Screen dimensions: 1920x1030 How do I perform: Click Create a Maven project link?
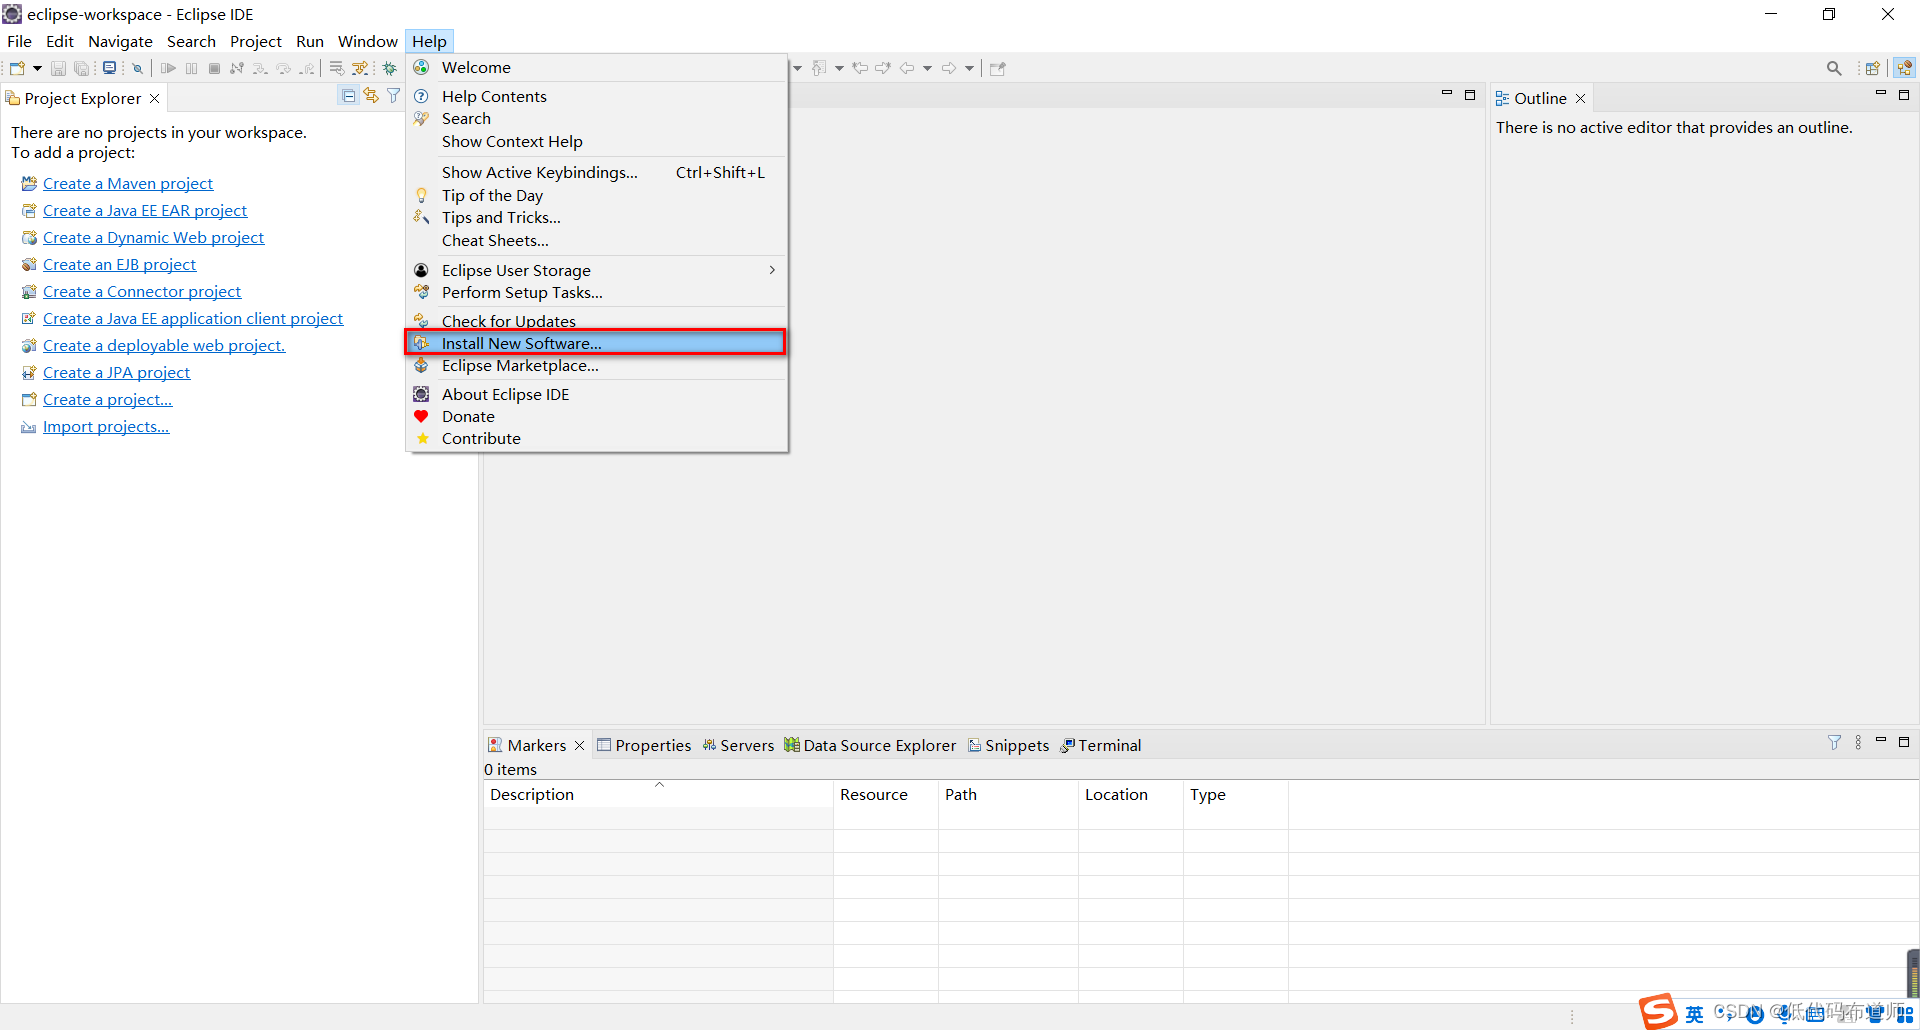coord(128,183)
